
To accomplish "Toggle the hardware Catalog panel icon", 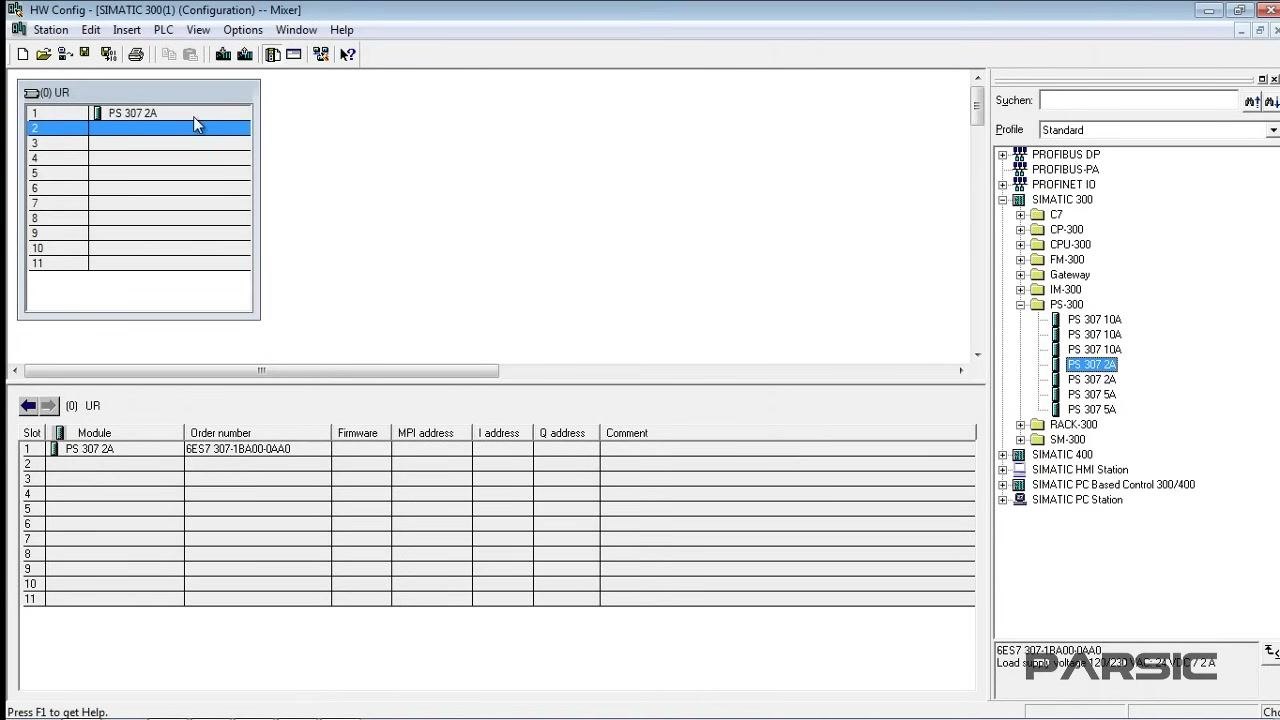I will click(x=272, y=55).
